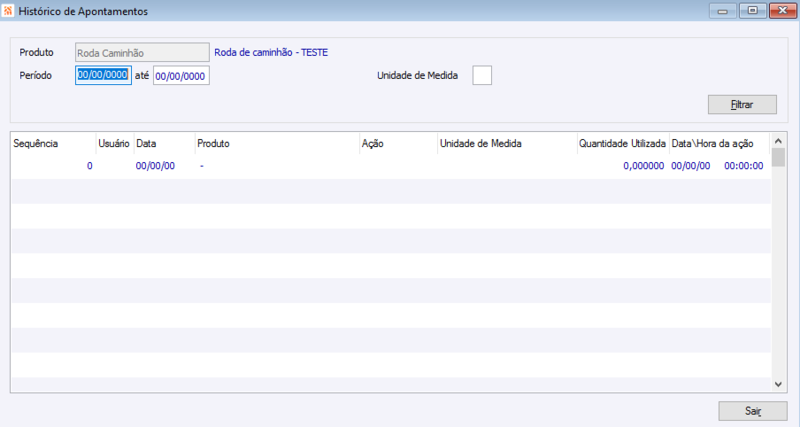Select the Sequência cell showing 0
This screenshot has width=800, height=427.
point(89,166)
